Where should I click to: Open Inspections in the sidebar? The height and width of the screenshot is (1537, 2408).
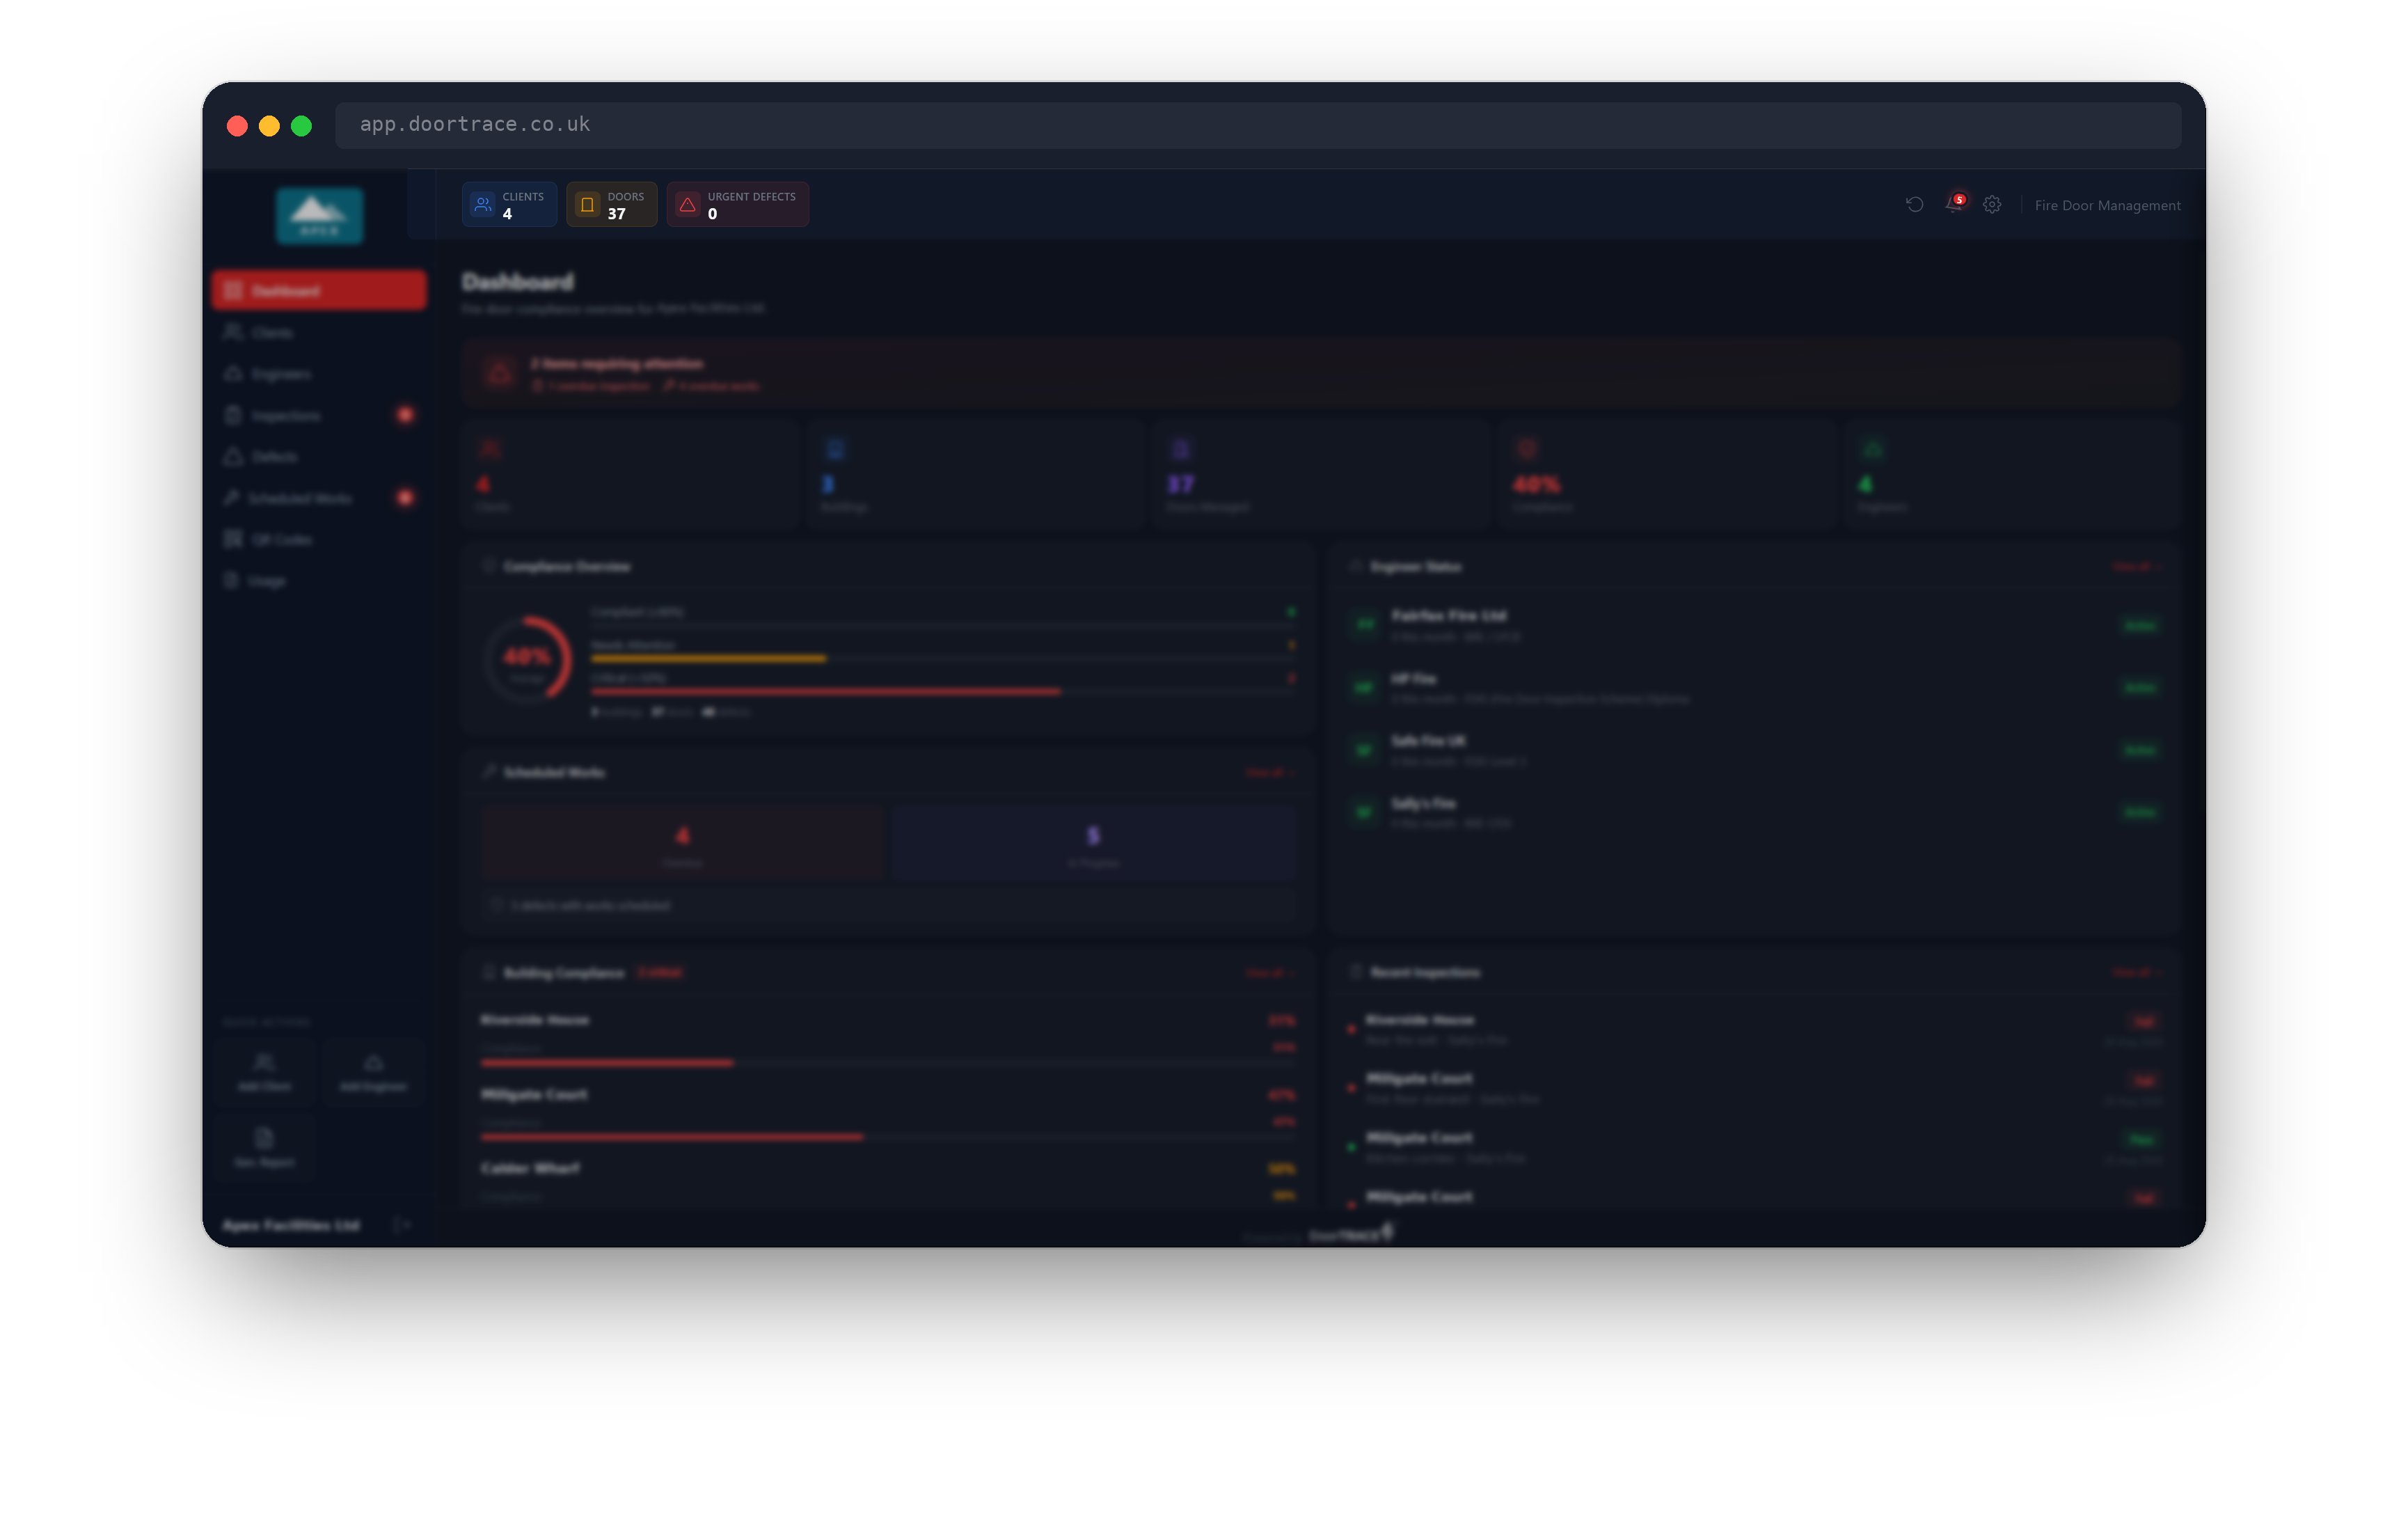(319, 415)
